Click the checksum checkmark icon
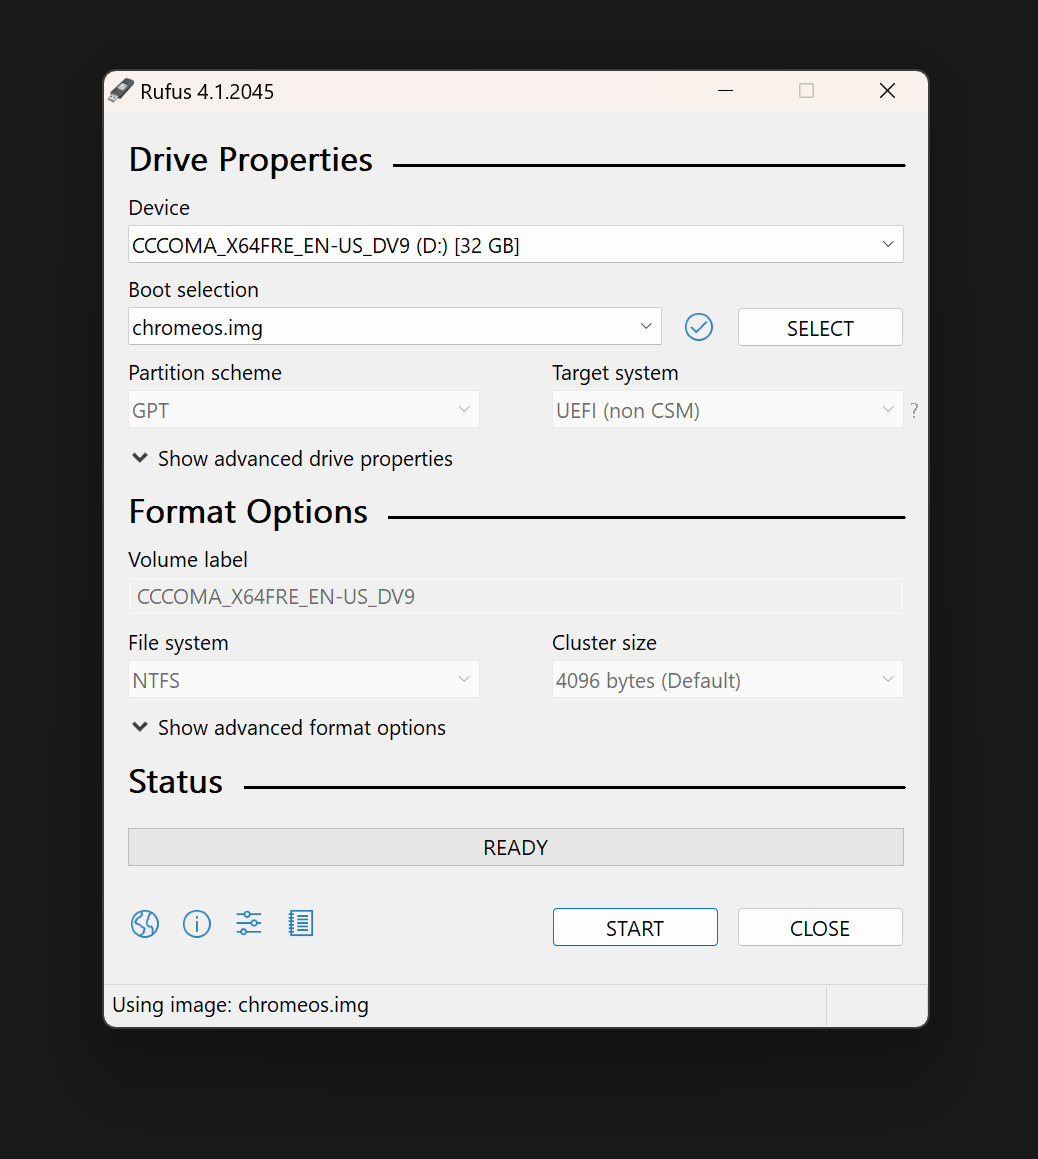 click(x=699, y=327)
